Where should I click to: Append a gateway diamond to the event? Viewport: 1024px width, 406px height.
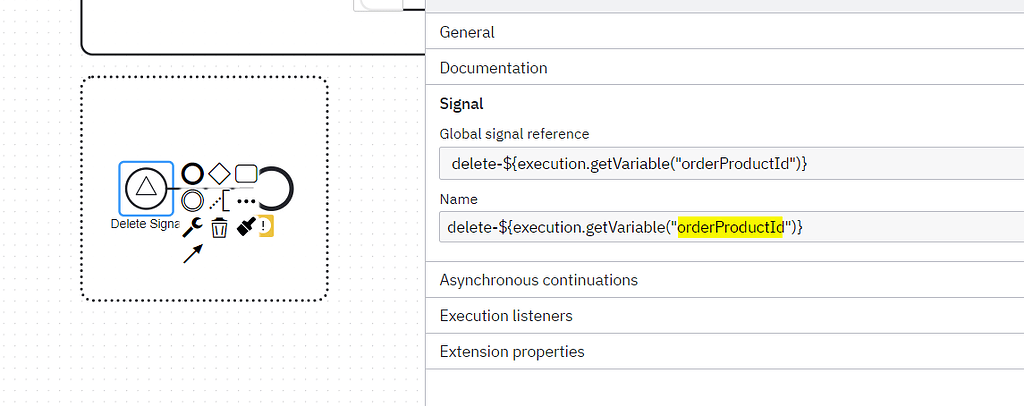point(219,174)
